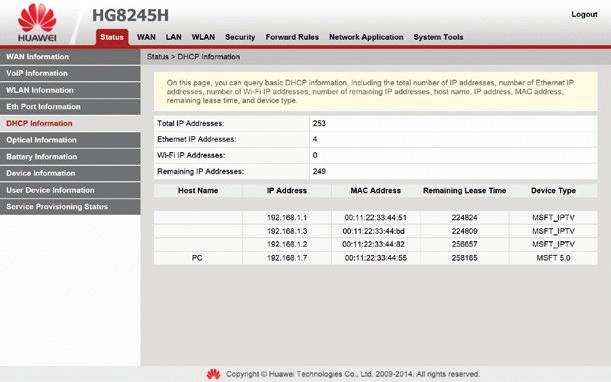Click the HG8245H model title

[130, 16]
